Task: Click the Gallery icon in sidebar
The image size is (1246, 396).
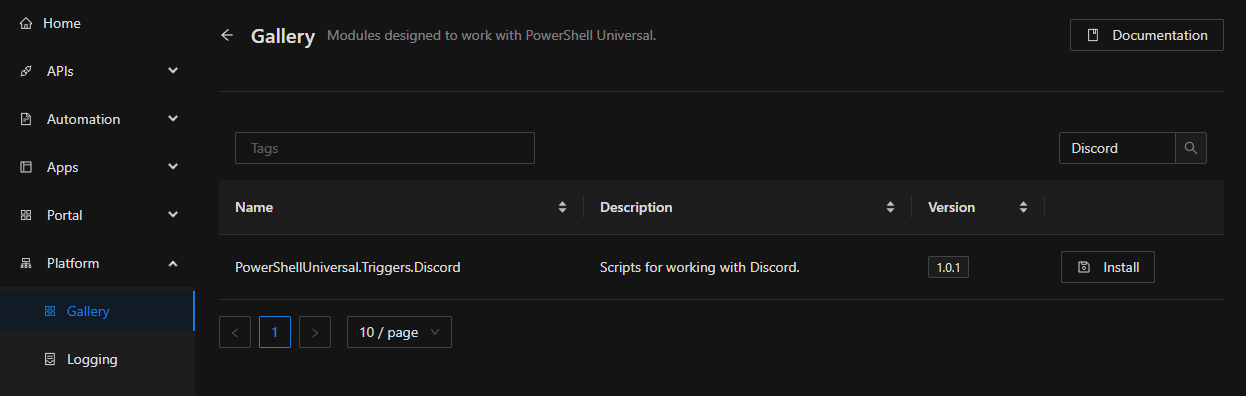Action: [x=50, y=311]
